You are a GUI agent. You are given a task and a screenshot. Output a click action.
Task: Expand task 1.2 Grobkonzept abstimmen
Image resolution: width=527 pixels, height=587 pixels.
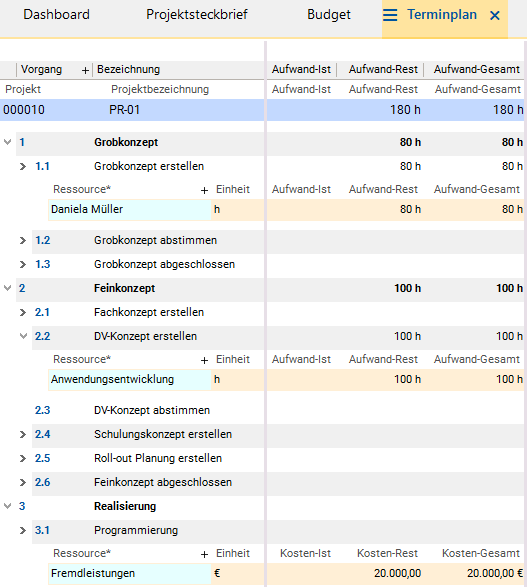(x=23, y=240)
